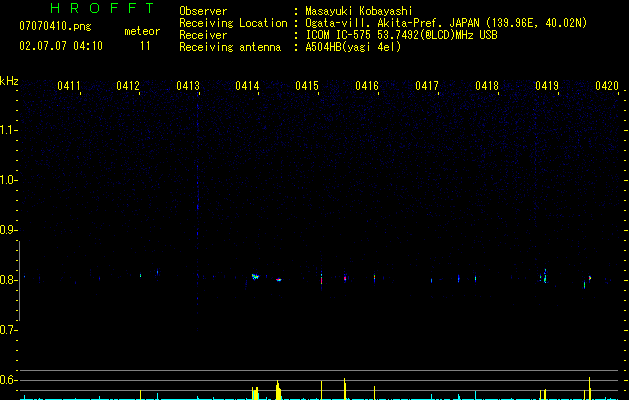The height and width of the screenshot is (400, 629).
Task: Click the 1.1 kHz axis label
Action: click(8, 130)
